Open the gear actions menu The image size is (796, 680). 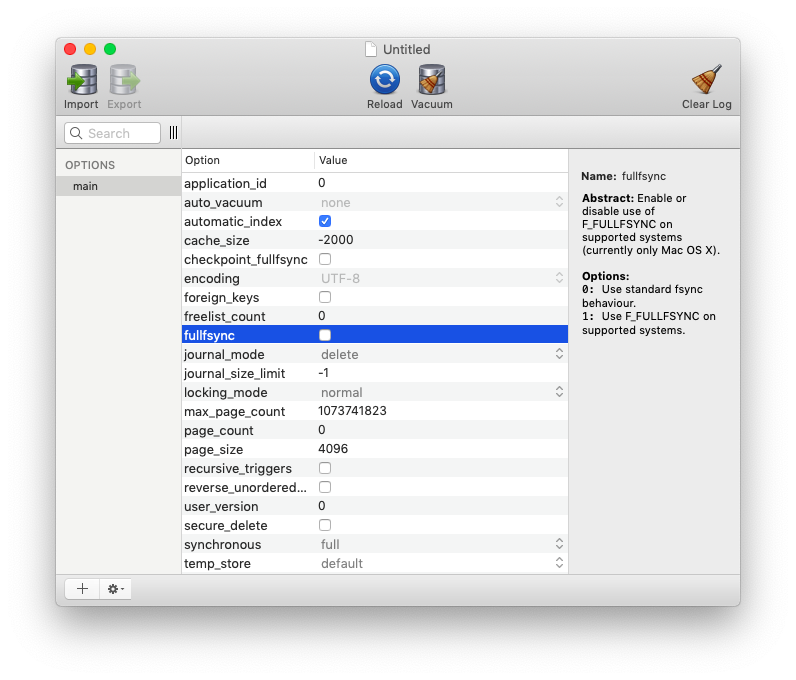tap(115, 589)
